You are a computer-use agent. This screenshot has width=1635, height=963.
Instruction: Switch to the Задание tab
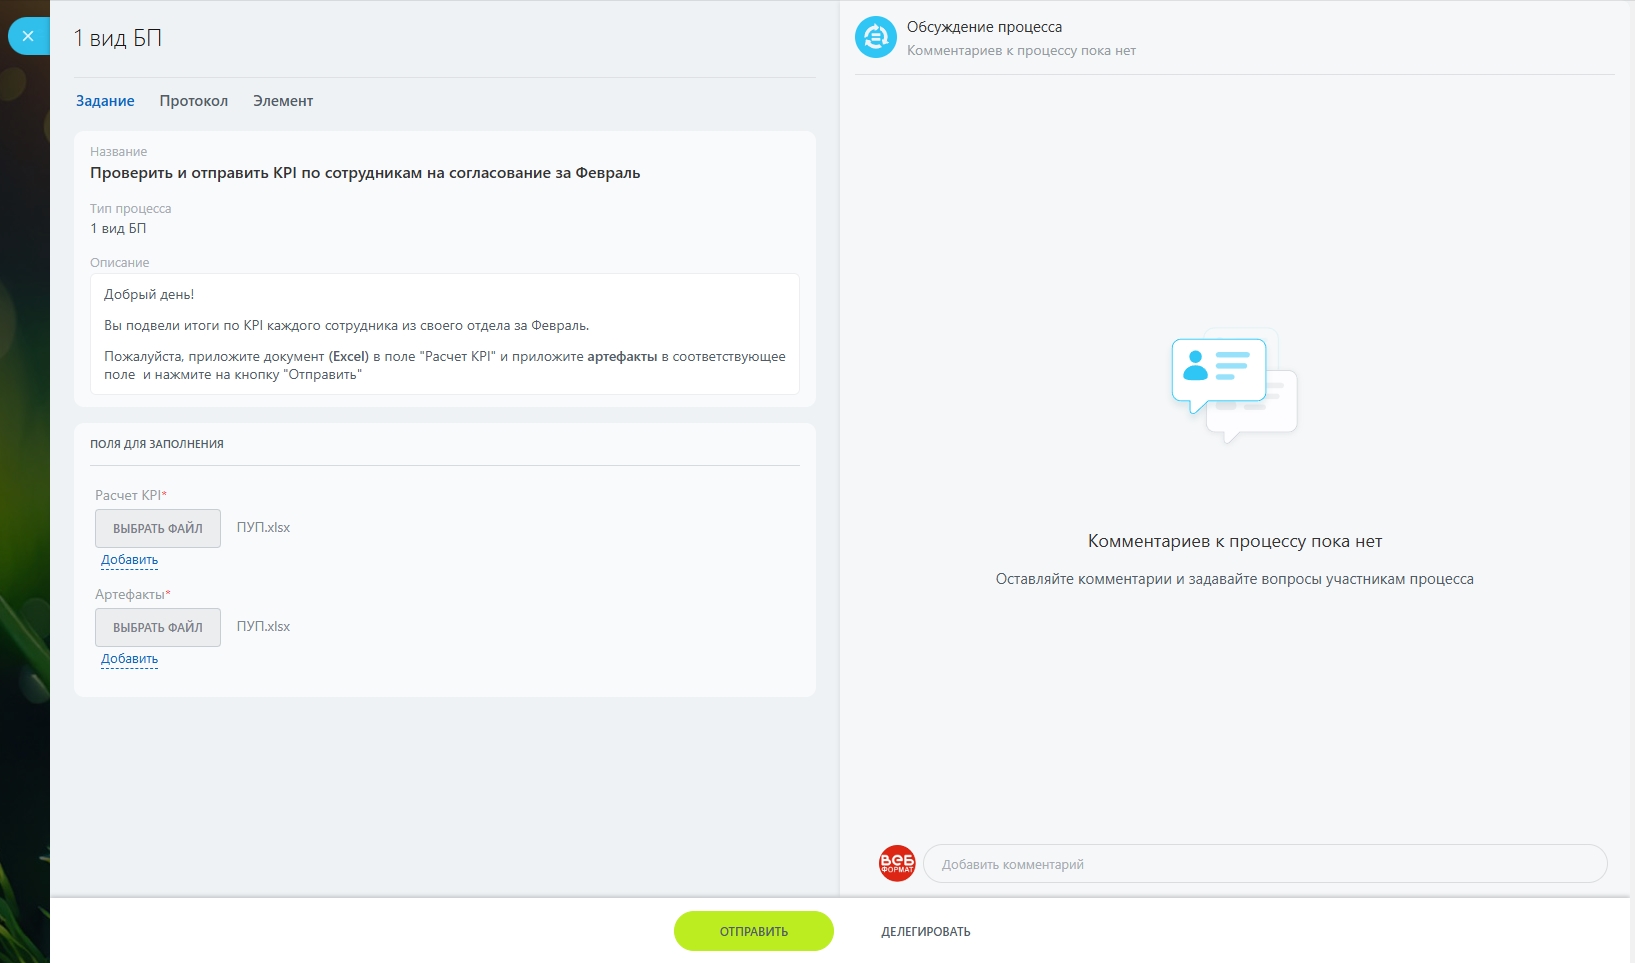(105, 101)
